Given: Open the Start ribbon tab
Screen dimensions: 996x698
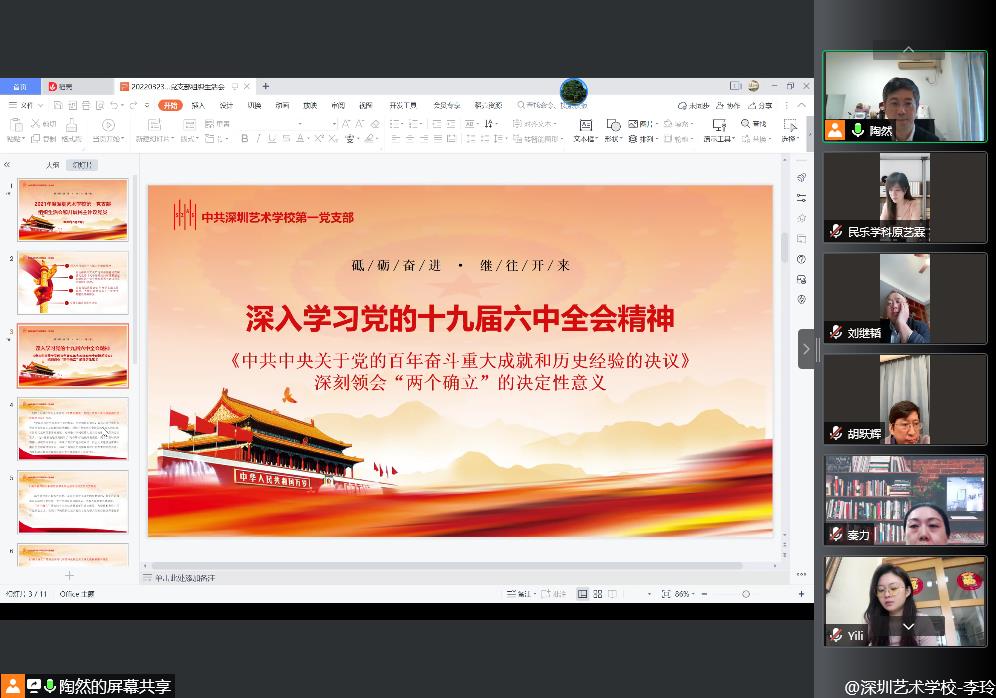Looking at the screenshot, I should click(170, 105).
